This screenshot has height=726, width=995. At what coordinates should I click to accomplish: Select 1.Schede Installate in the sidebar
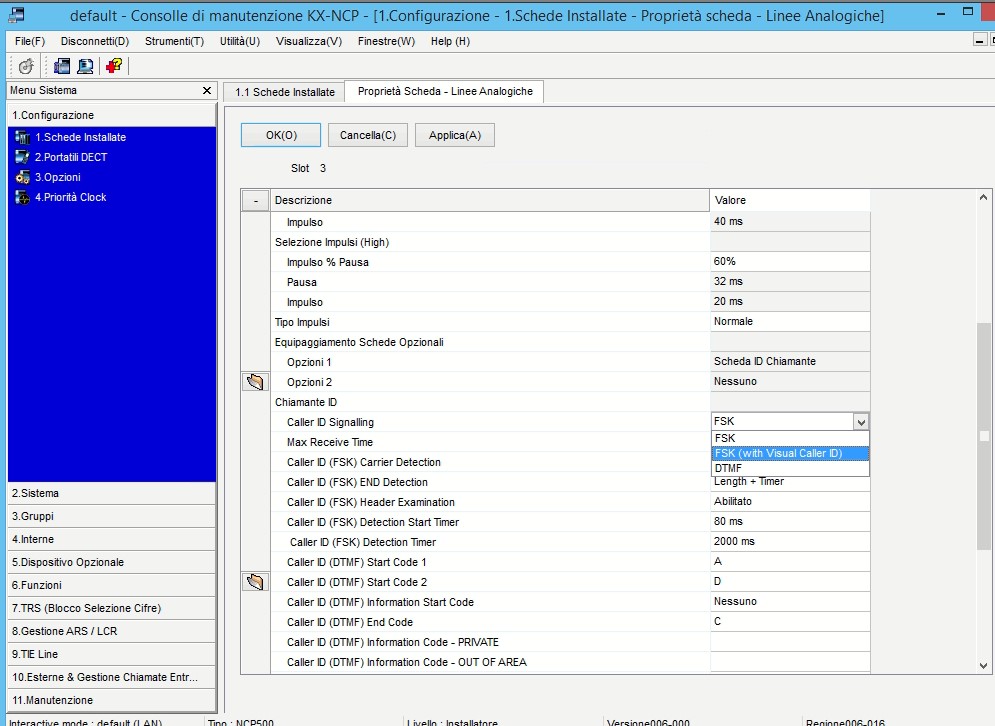[81, 137]
